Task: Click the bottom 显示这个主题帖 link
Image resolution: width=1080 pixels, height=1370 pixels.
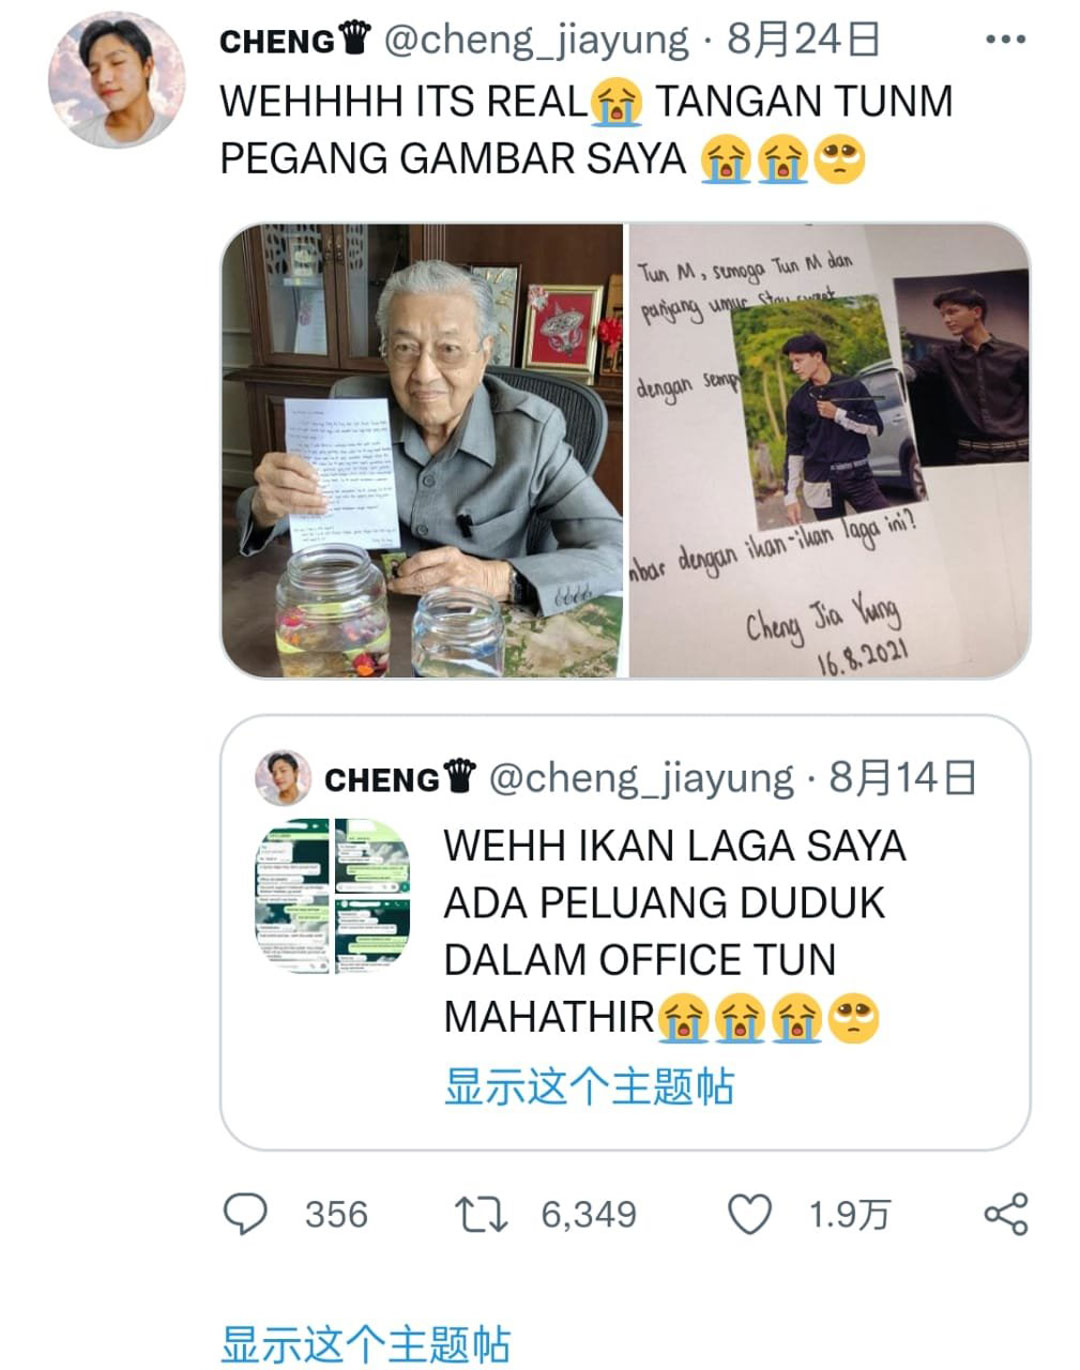Action: pyautogui.click(x=366, y=1344)
